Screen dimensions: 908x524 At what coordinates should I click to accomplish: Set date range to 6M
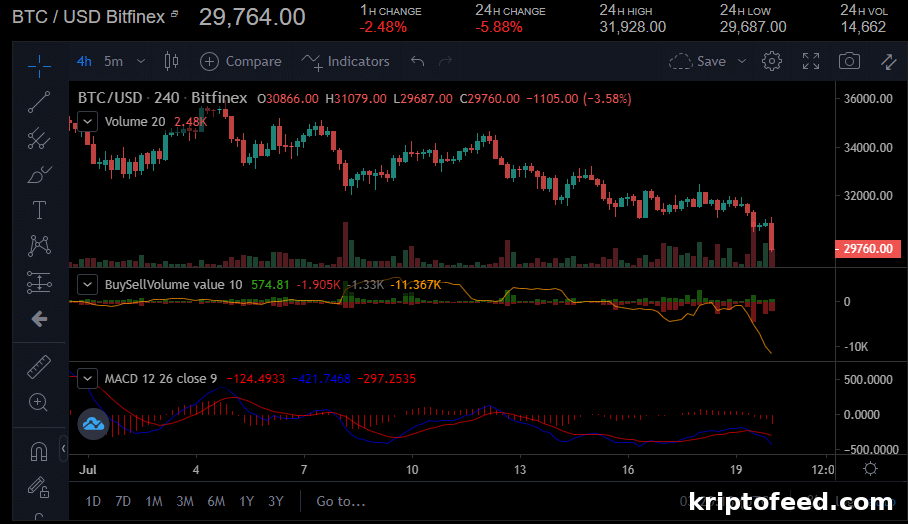[216, 501]
